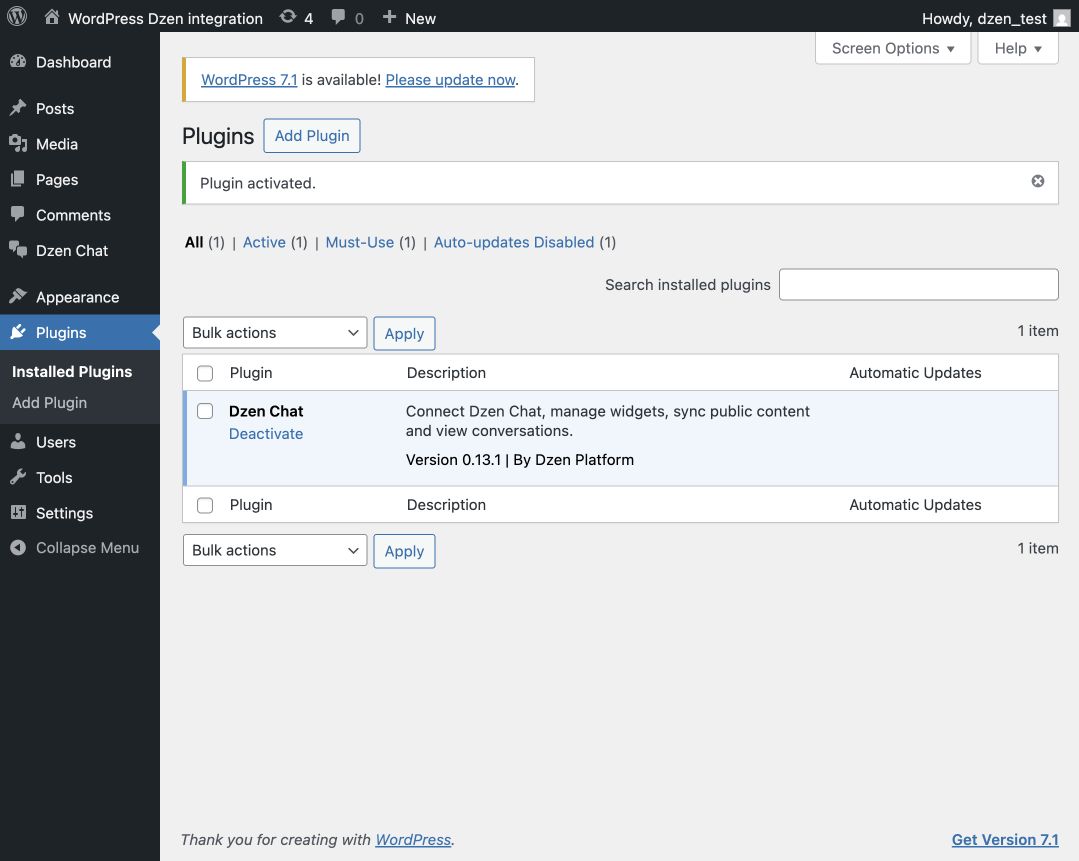Screen dimensions: 1079x861
Task: Open Add Plugin submenu item in sidebar
Action: pyautogui.click(x=50, y=403)
